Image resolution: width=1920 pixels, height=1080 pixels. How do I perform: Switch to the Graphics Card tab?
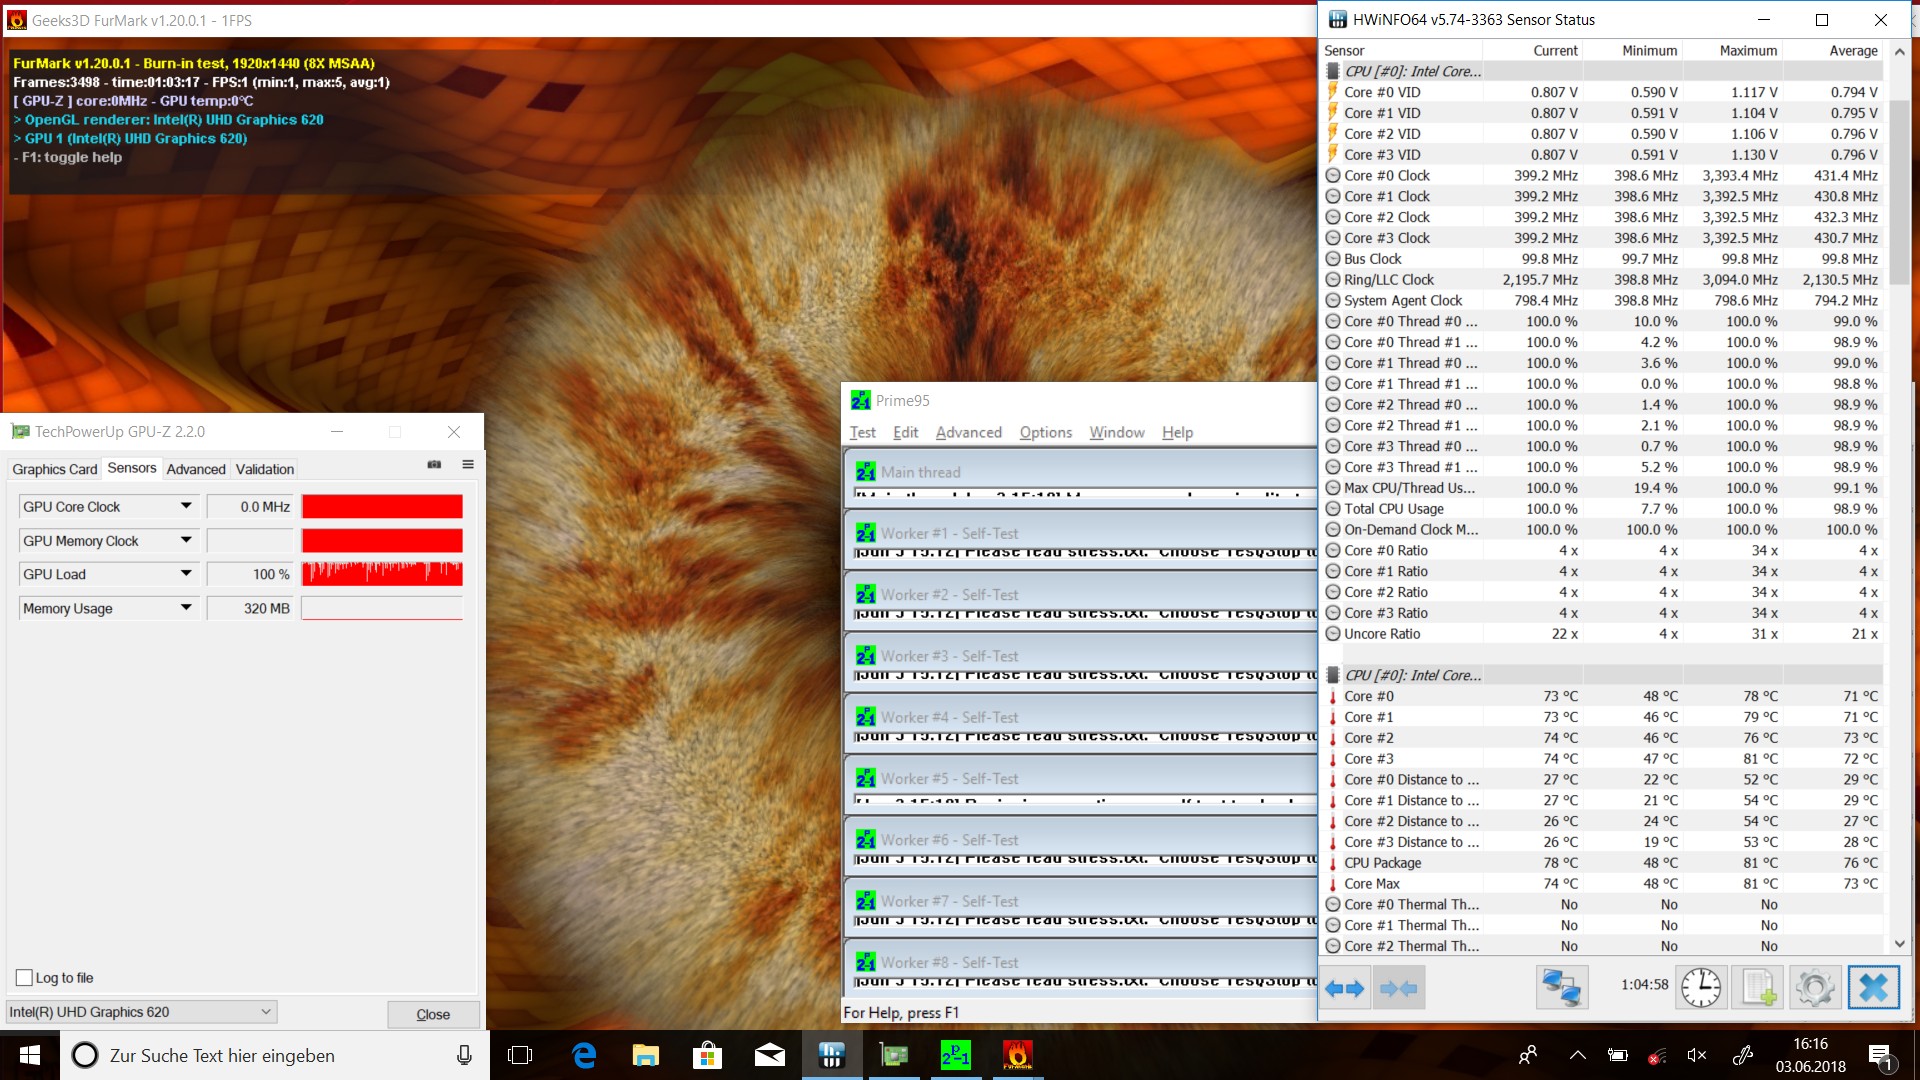(54, 469)
